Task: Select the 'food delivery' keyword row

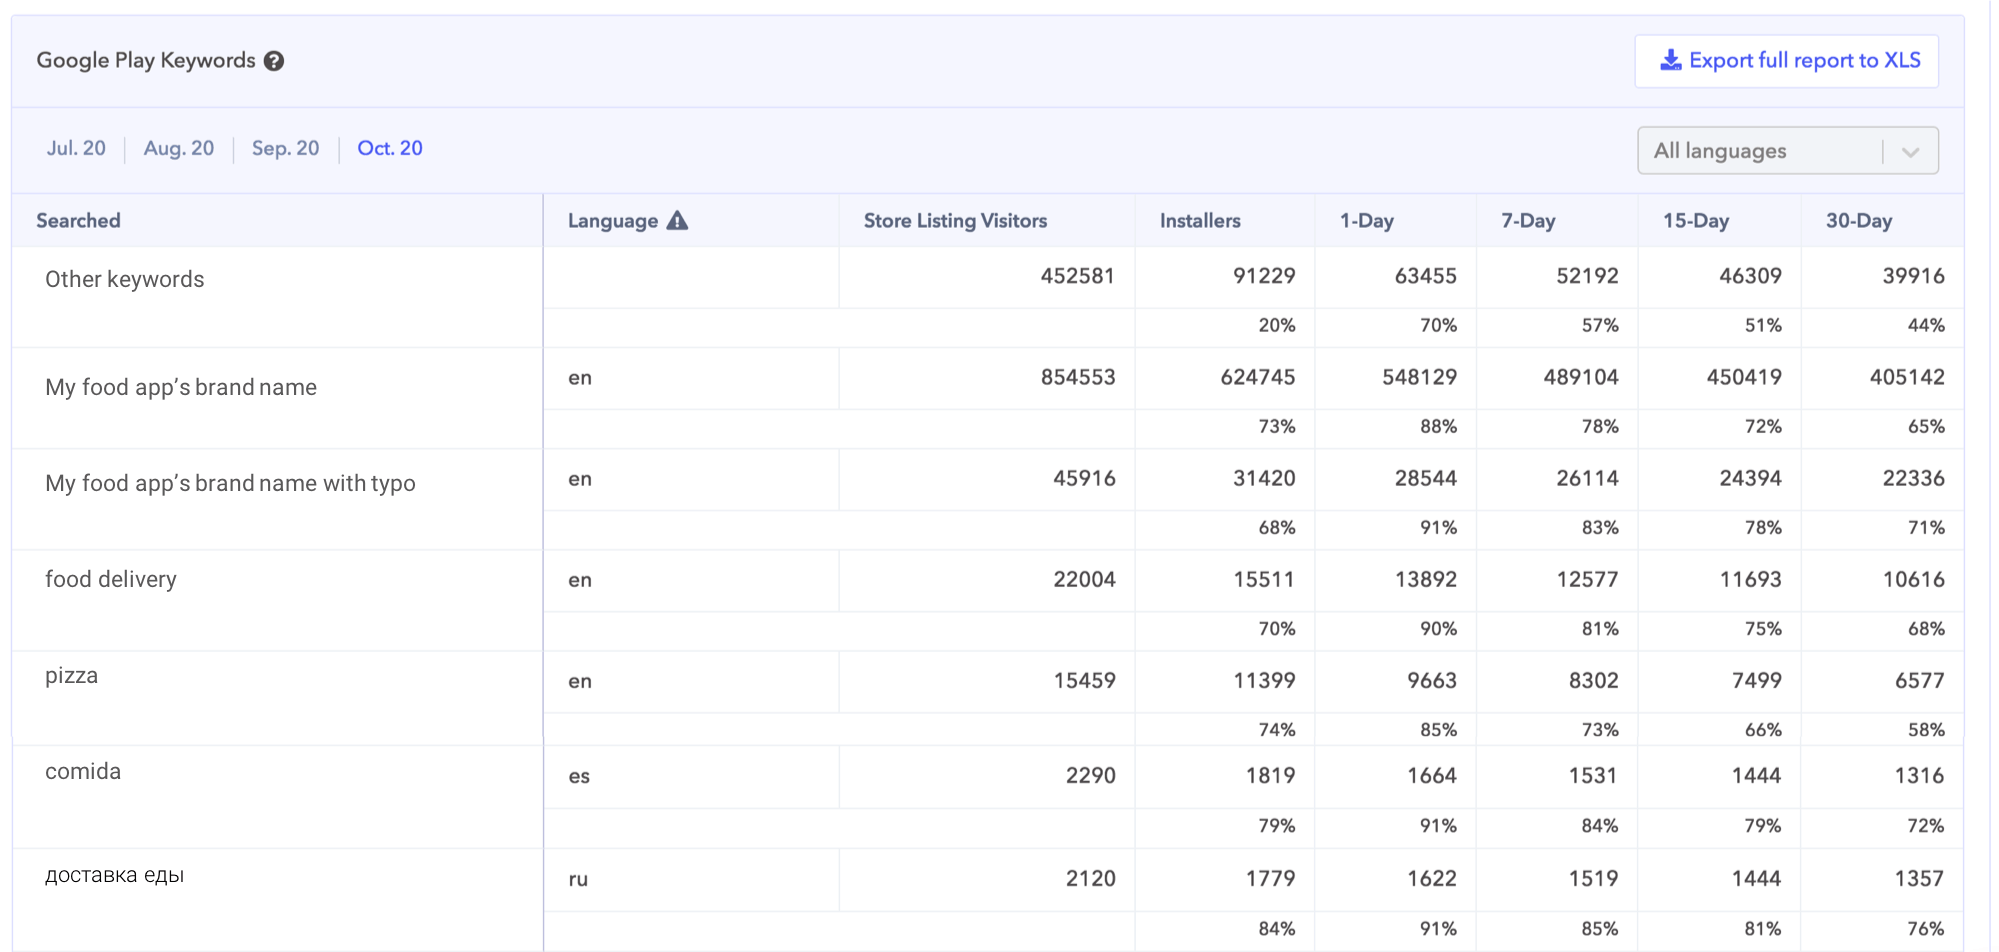Action: (111, 580)
